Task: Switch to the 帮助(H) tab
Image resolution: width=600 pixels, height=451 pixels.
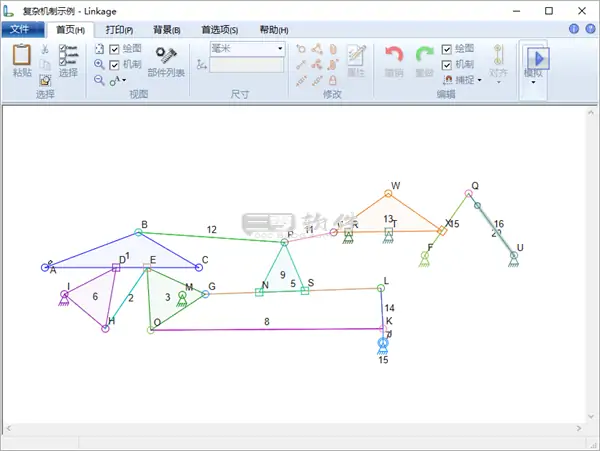Action: click(x=274, y=30)
